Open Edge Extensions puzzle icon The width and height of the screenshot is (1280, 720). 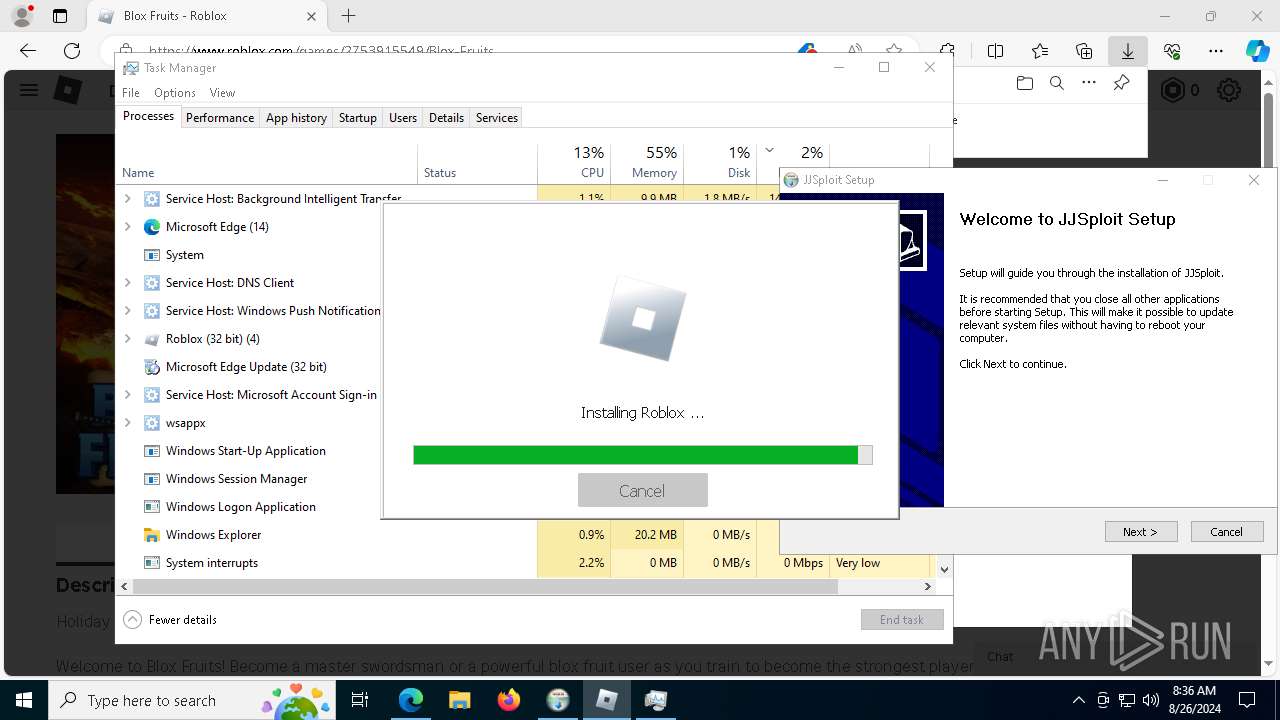click(947, 51)
